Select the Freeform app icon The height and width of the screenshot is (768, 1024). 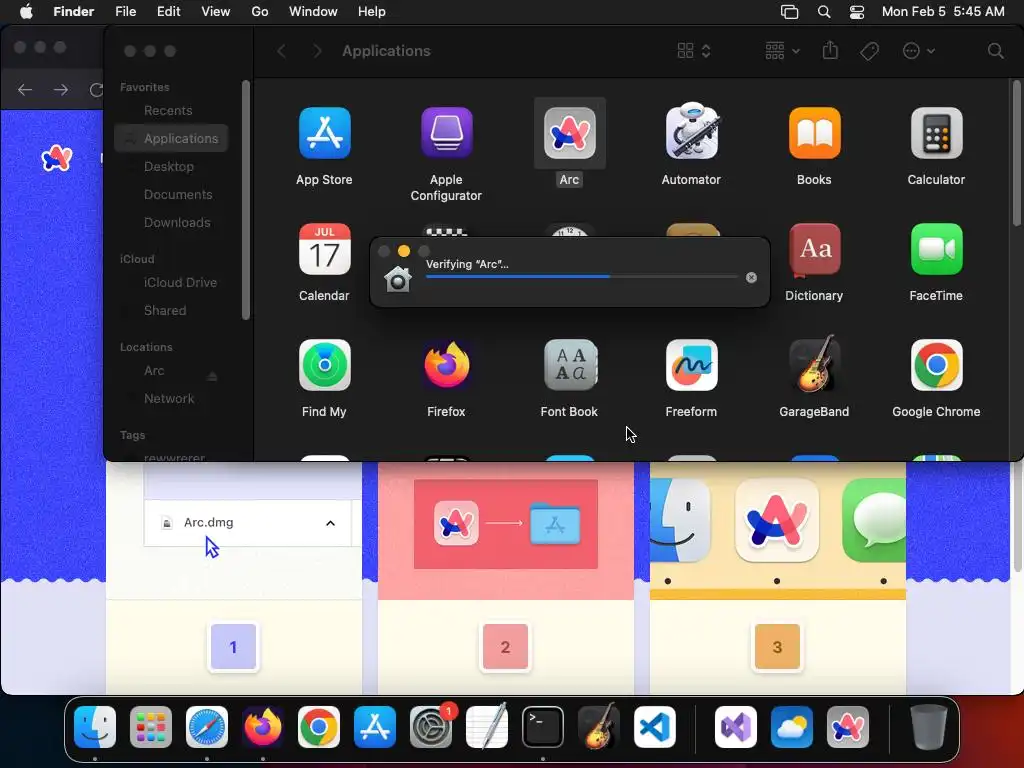click(692, 365)
